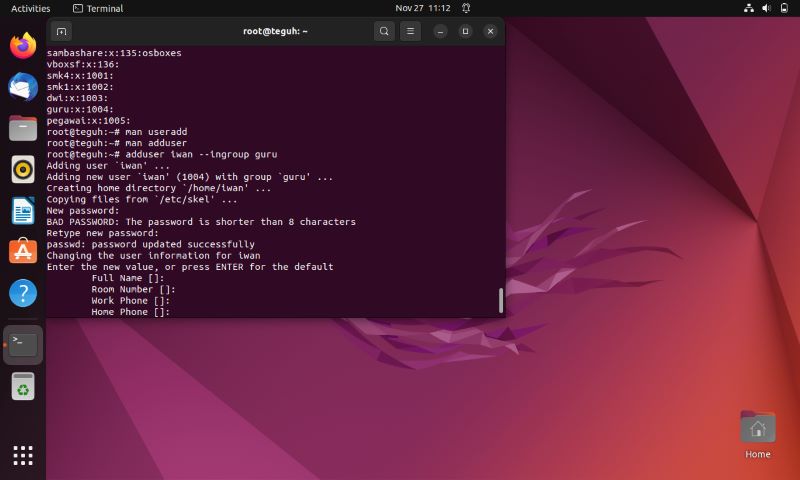This screenshot has width=800, height=480.
Task: Minimize the terminal window
Action: point(440,32)
